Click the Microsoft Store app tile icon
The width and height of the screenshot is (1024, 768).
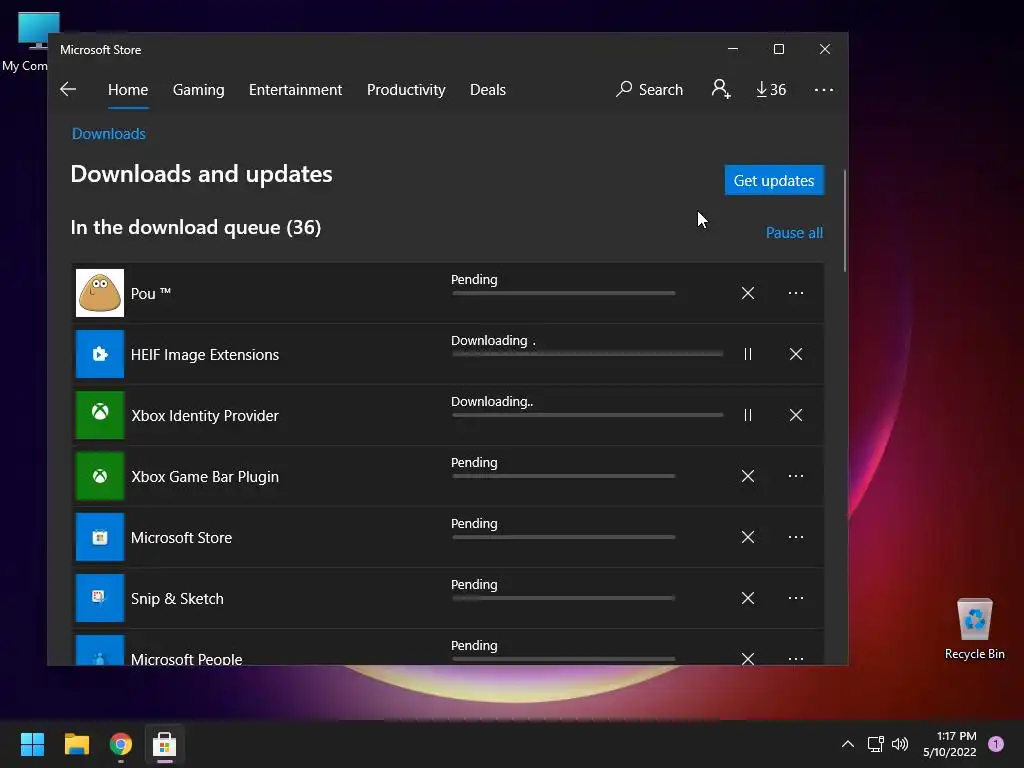point(100,537)
